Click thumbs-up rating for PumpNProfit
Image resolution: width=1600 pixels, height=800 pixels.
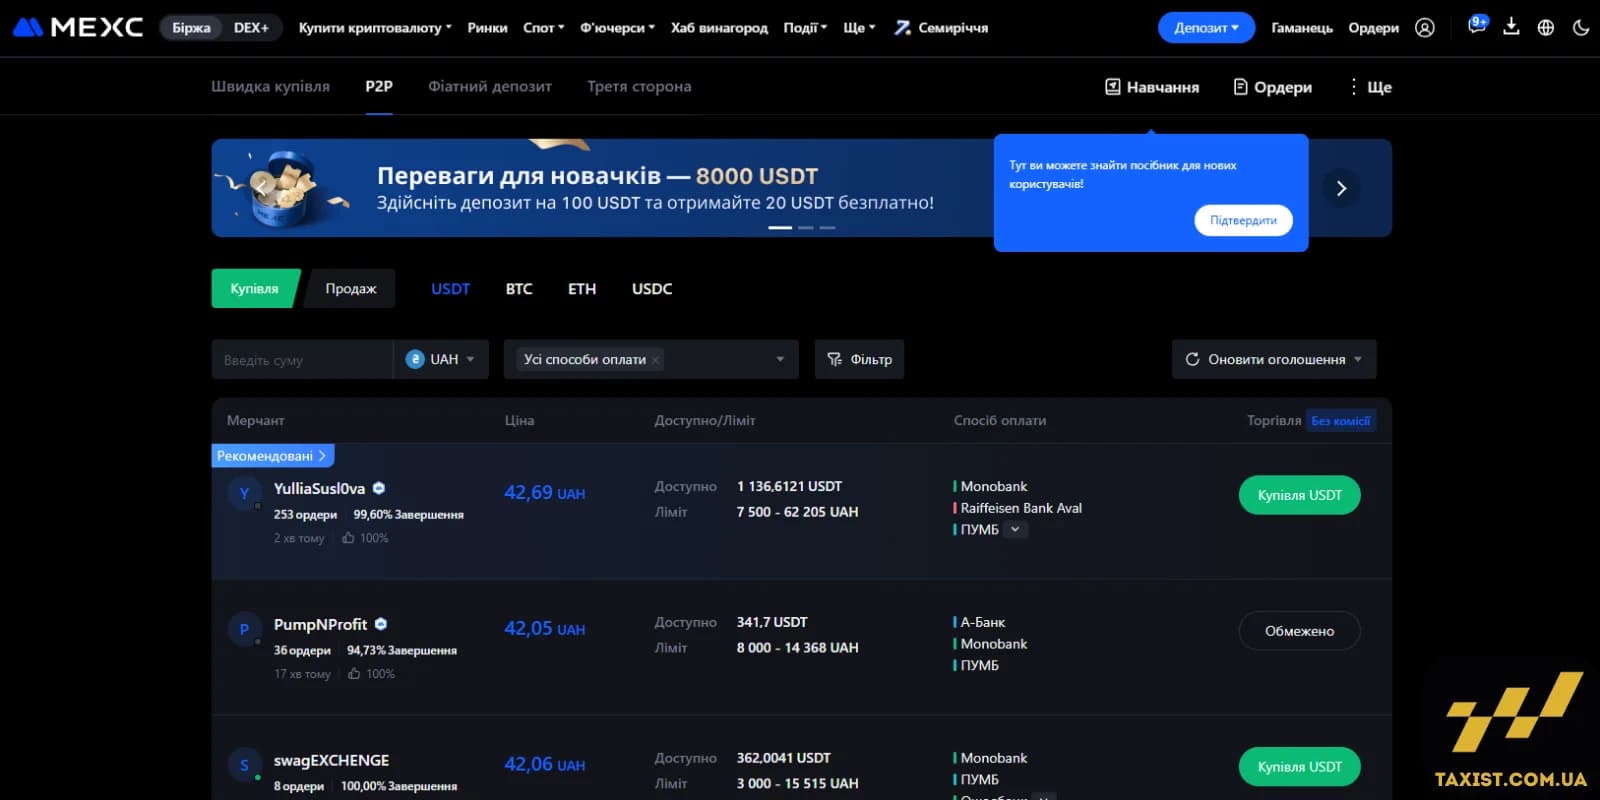354,674
